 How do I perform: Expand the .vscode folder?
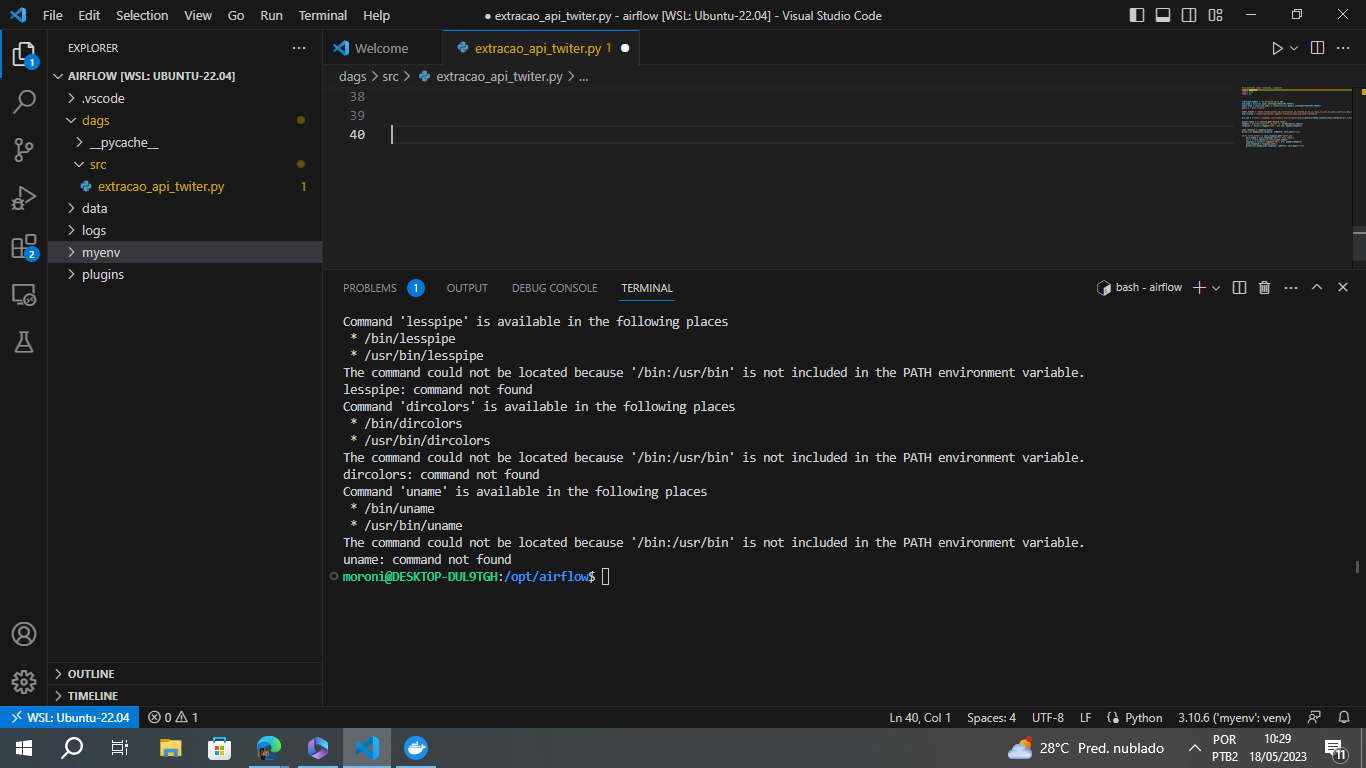(x=185, y=98)
